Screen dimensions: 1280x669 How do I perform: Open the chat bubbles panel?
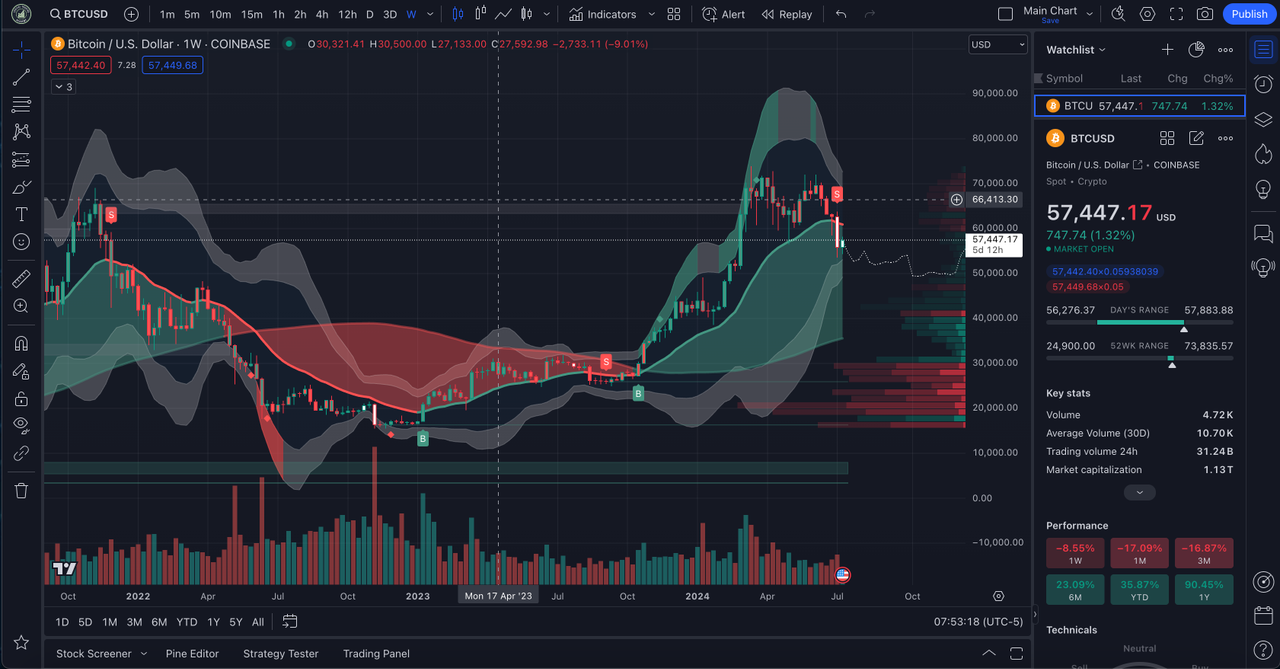pyautogui.click(x=1263, y=233)
